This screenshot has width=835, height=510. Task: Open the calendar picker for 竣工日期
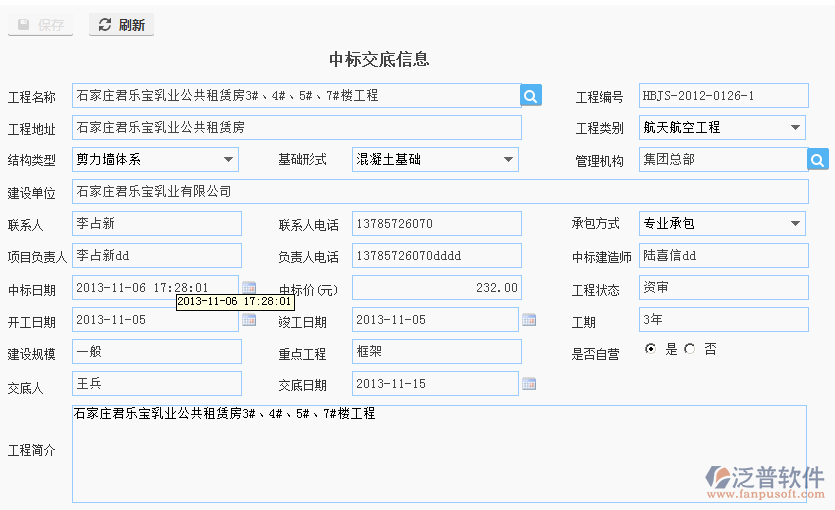click(x=529, y=320)
